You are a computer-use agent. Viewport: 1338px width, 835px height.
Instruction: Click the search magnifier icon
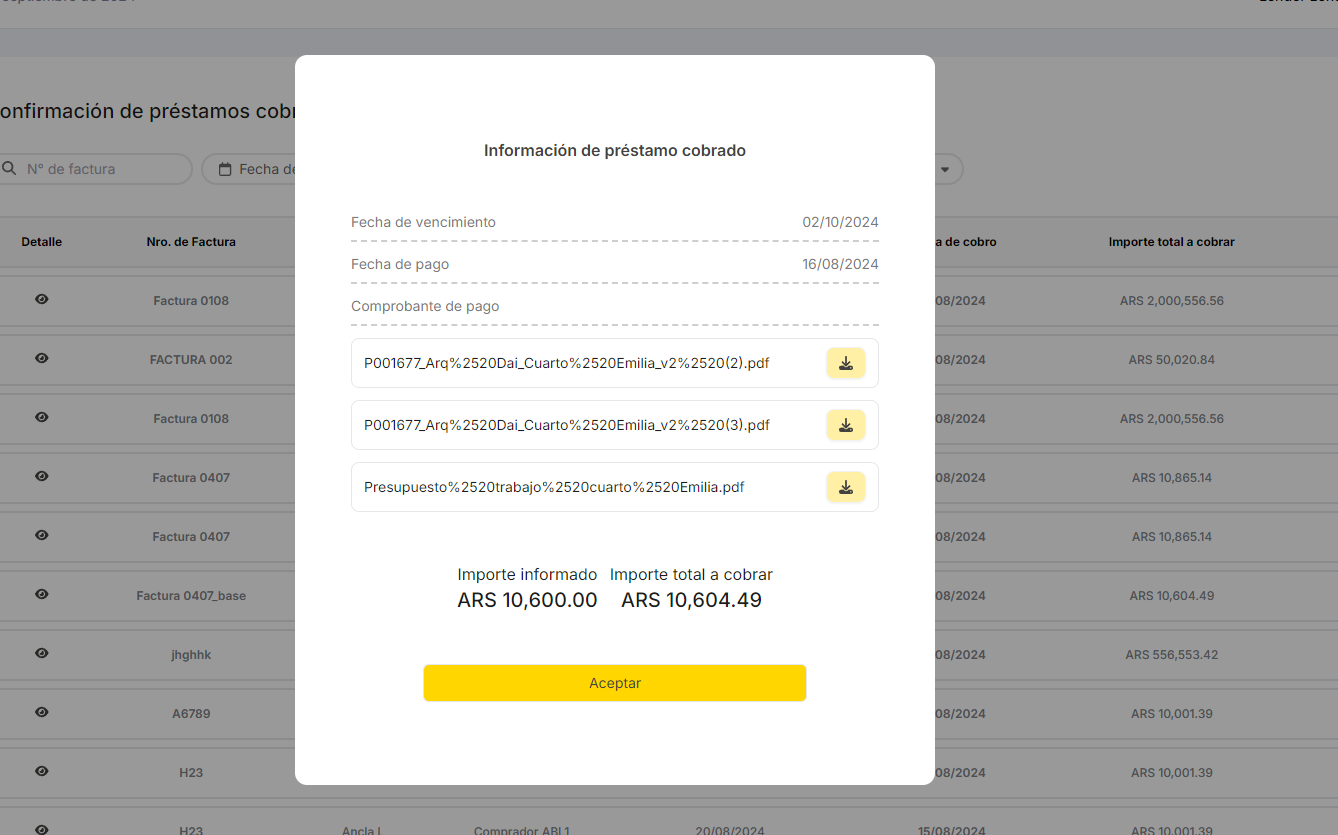point(9,169)
